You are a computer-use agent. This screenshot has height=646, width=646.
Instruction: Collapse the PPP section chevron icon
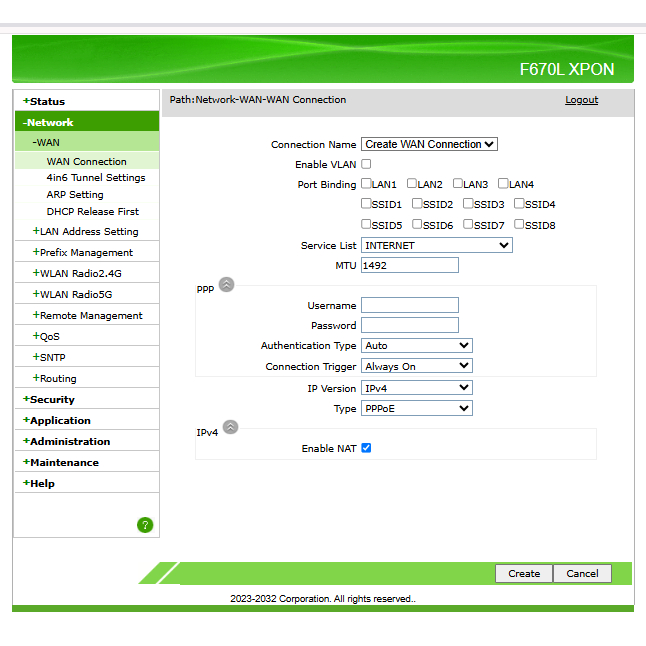point(226,285)
